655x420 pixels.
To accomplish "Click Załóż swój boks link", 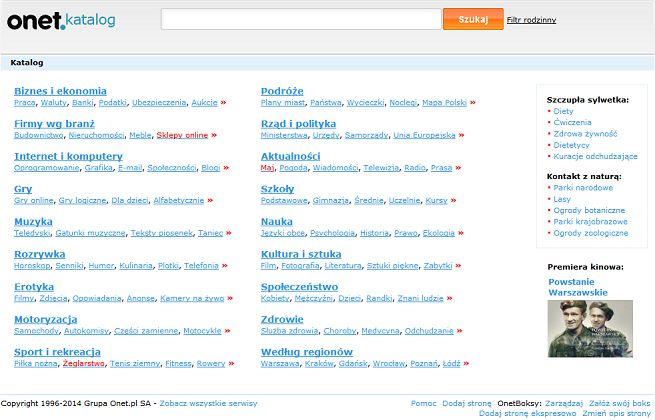I will [619, 403].
